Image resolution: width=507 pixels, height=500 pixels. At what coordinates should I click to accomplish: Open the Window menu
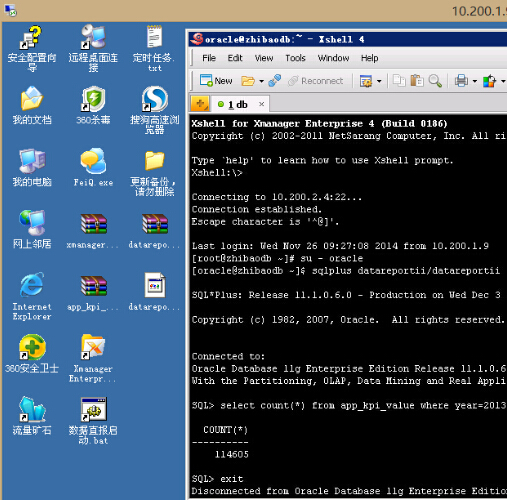pos(333,58)
